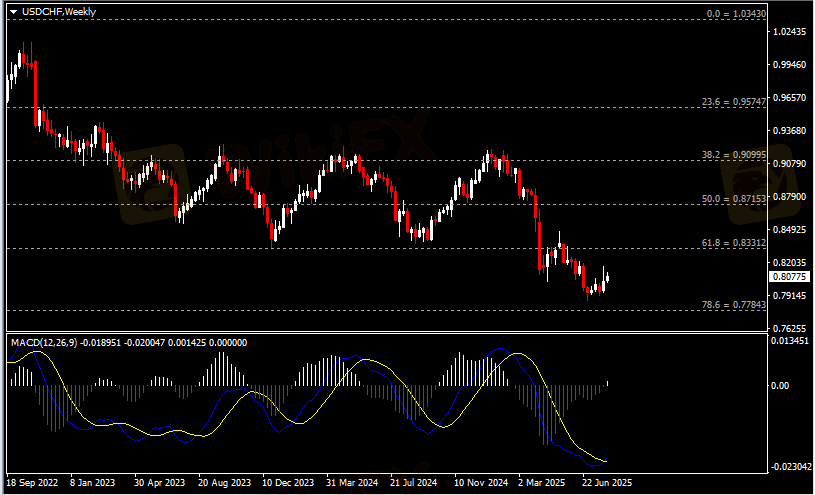Click the 1.02435 price scale label
The height and width of the screenshot is (495, 815).
point(790,32)
